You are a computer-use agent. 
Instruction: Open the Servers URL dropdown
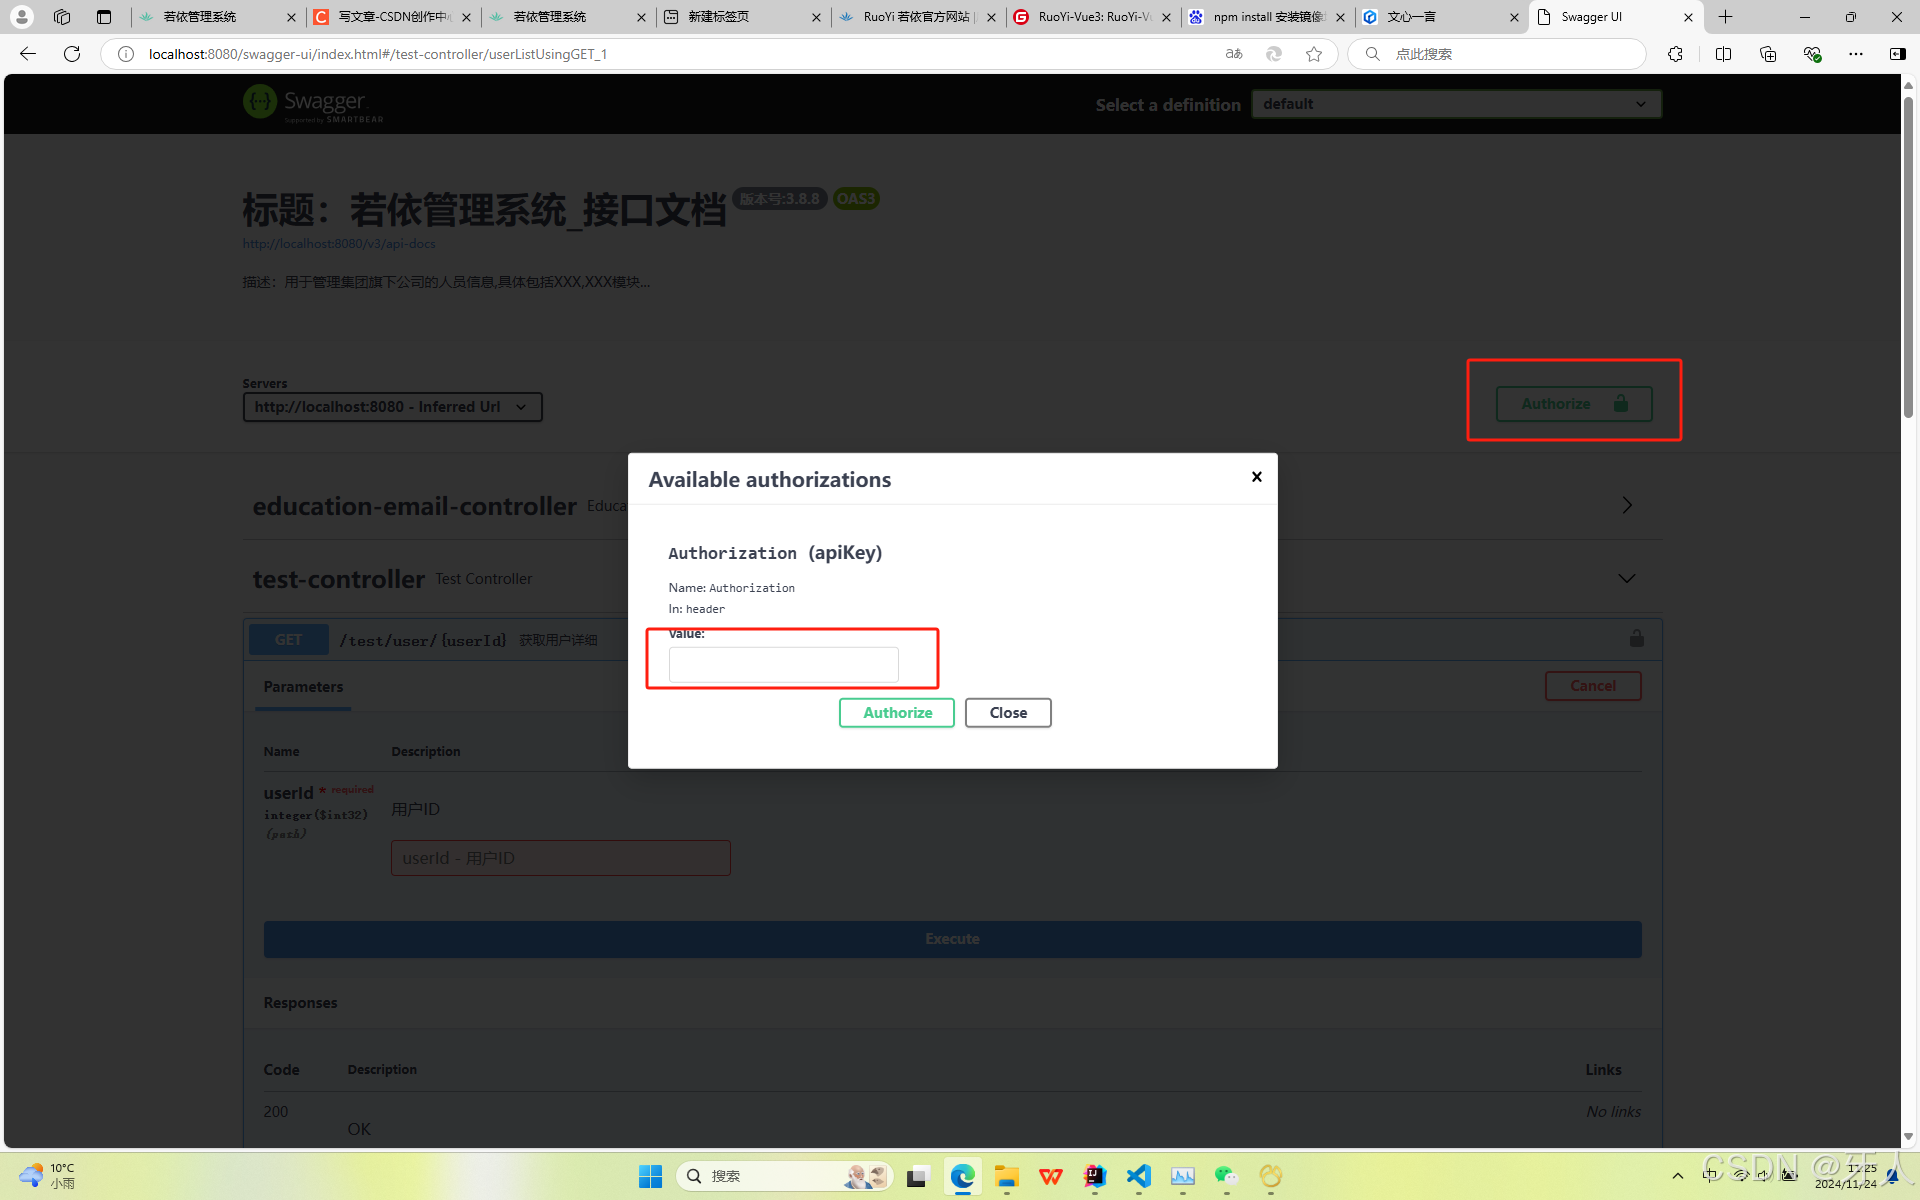pos(392,407)
